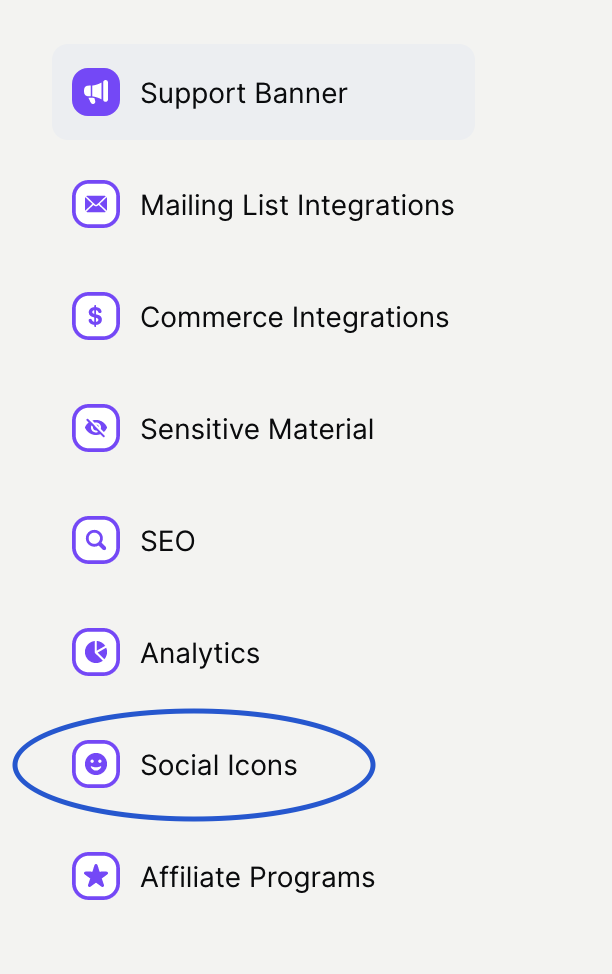Navigate to the SEO section
The image size is (612, 974).
[x=168, y=541]
